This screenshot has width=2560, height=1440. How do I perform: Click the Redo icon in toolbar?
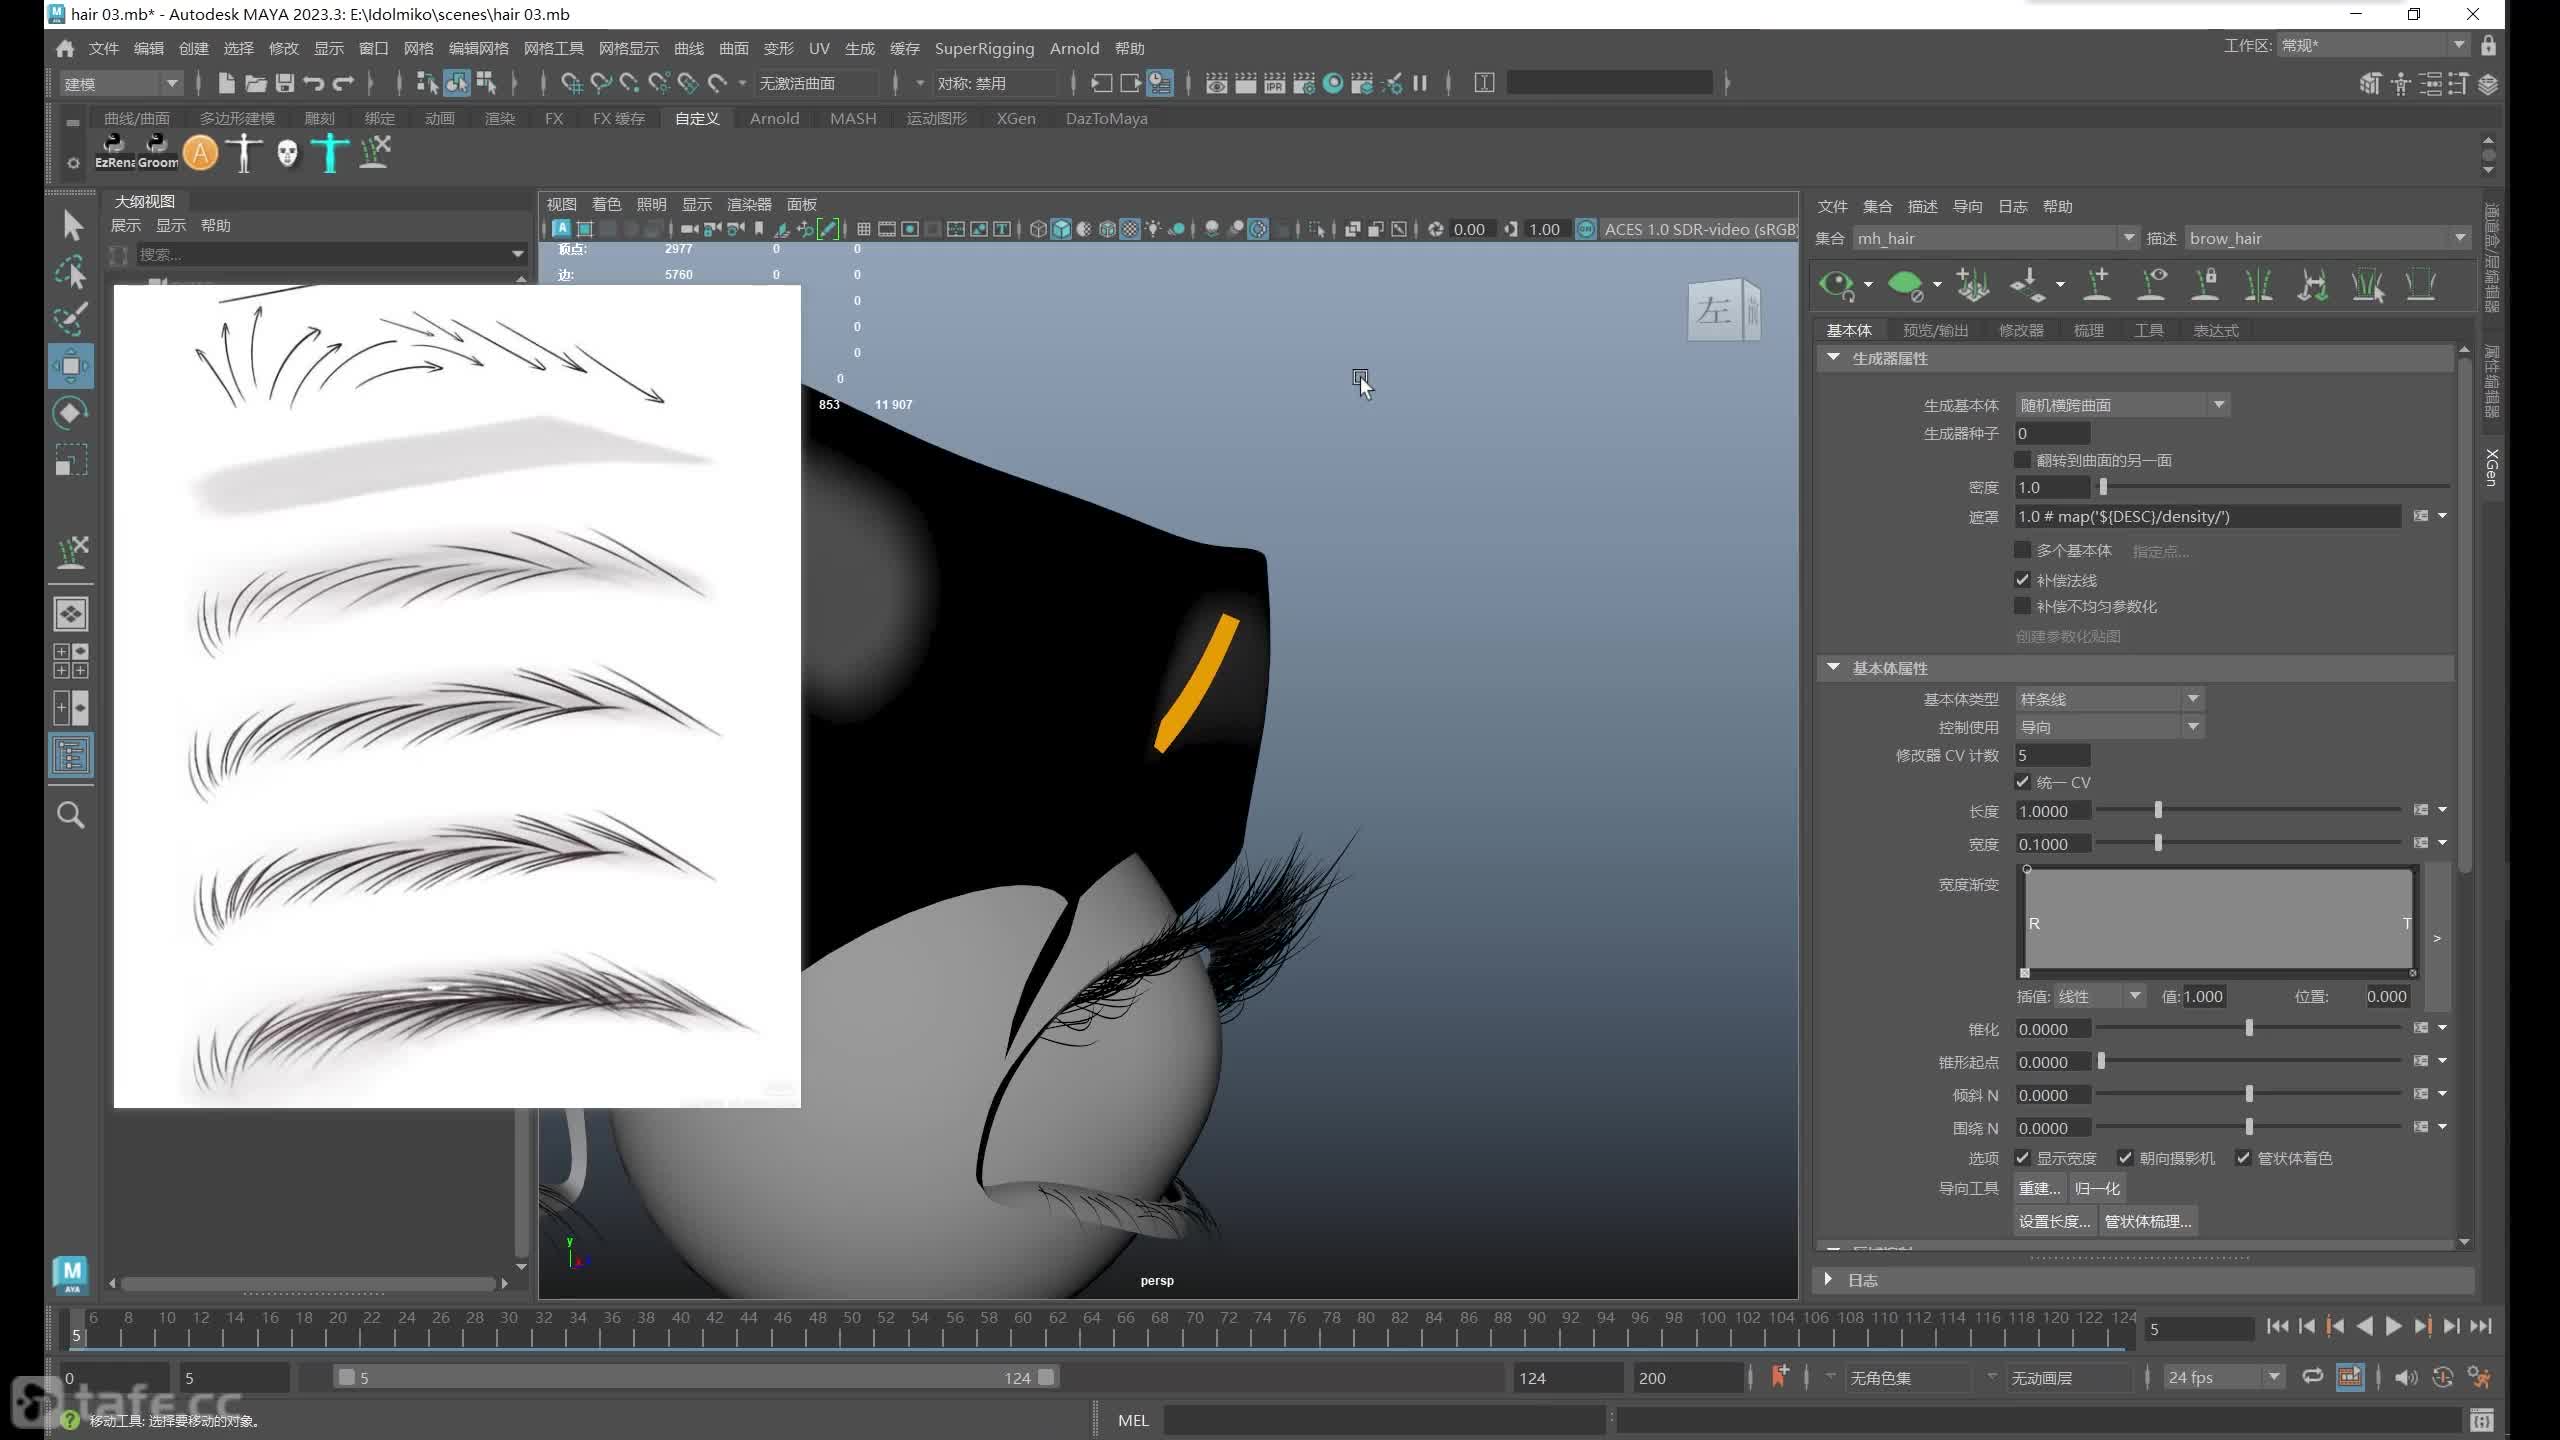(343, 83)
